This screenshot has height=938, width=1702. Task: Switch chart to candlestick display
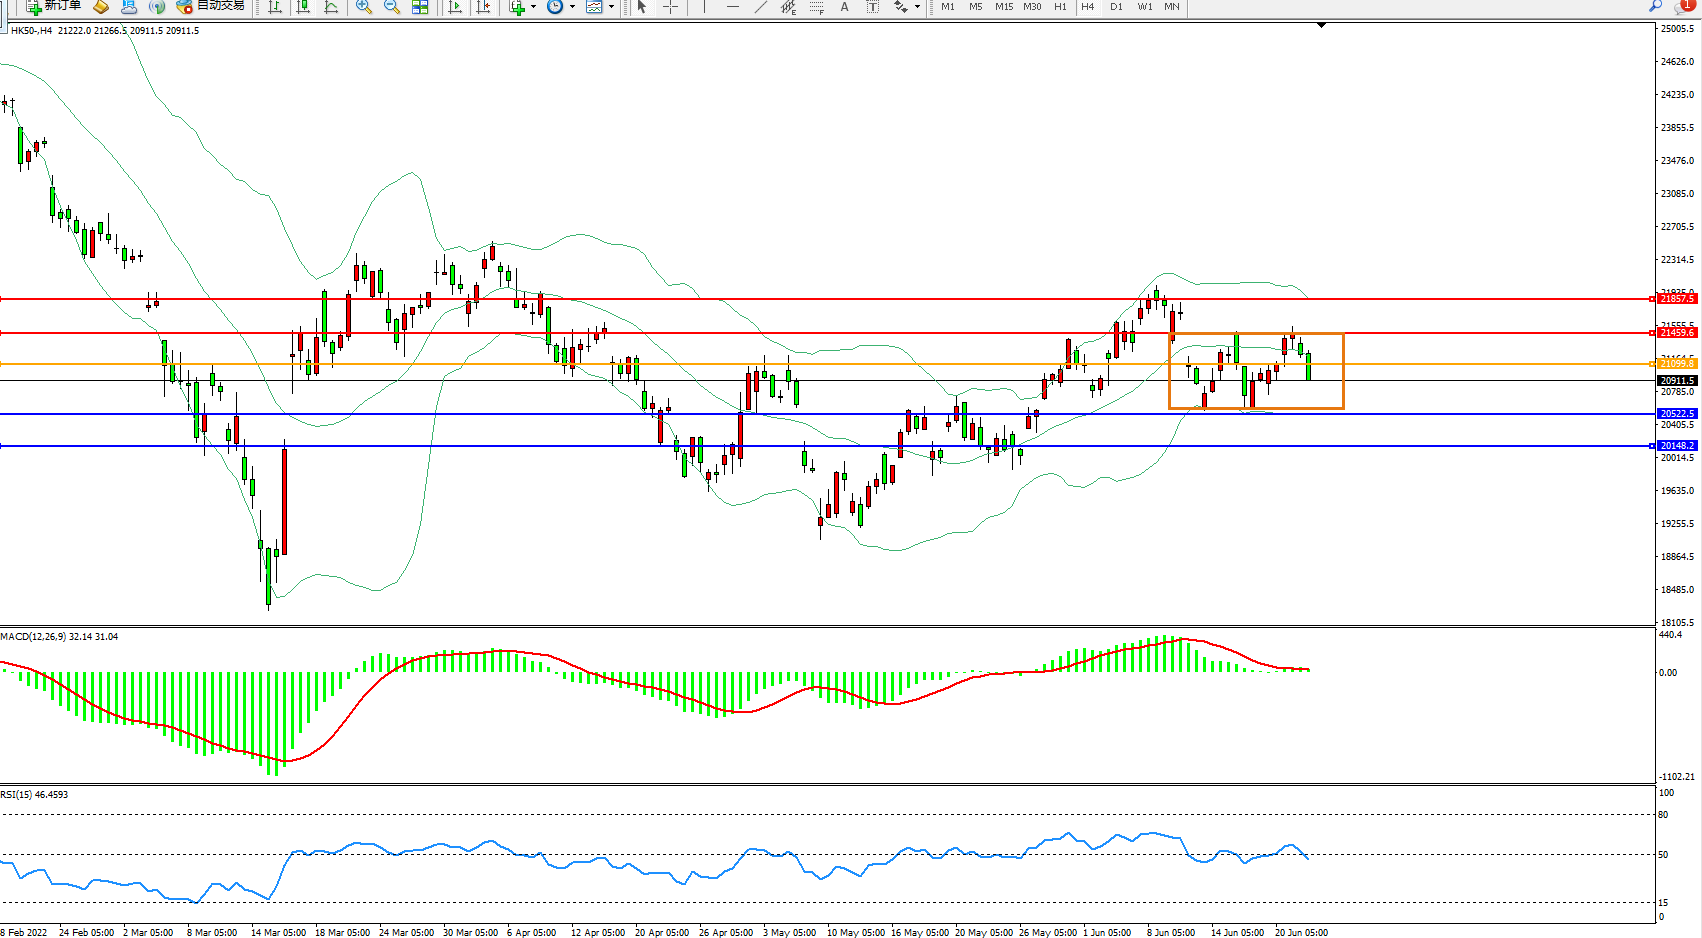[x=303, y=7]
